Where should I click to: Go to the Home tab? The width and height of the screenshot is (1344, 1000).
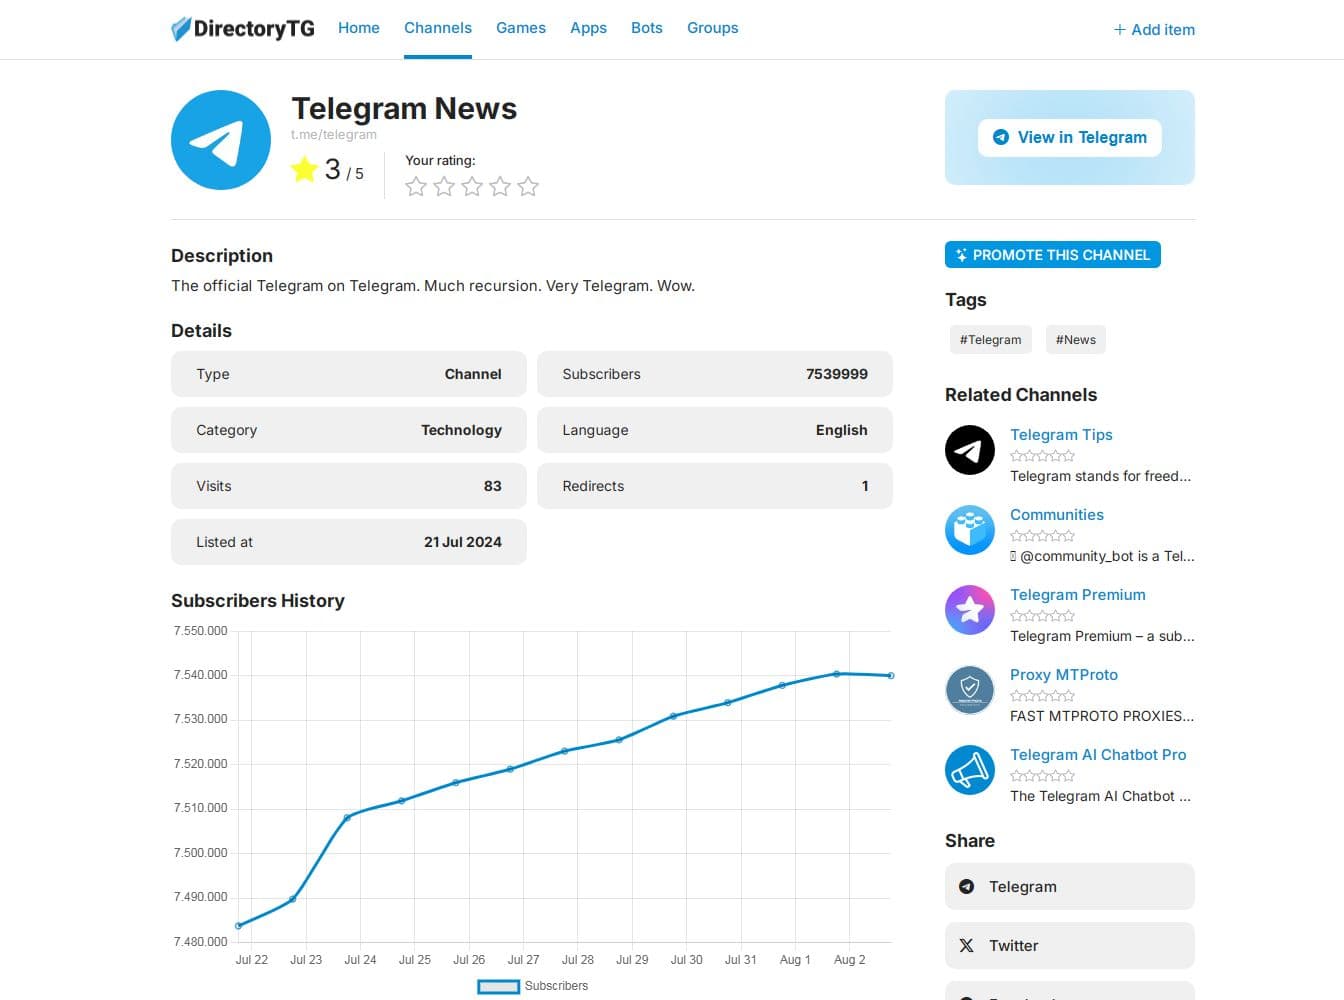point(358,28)
